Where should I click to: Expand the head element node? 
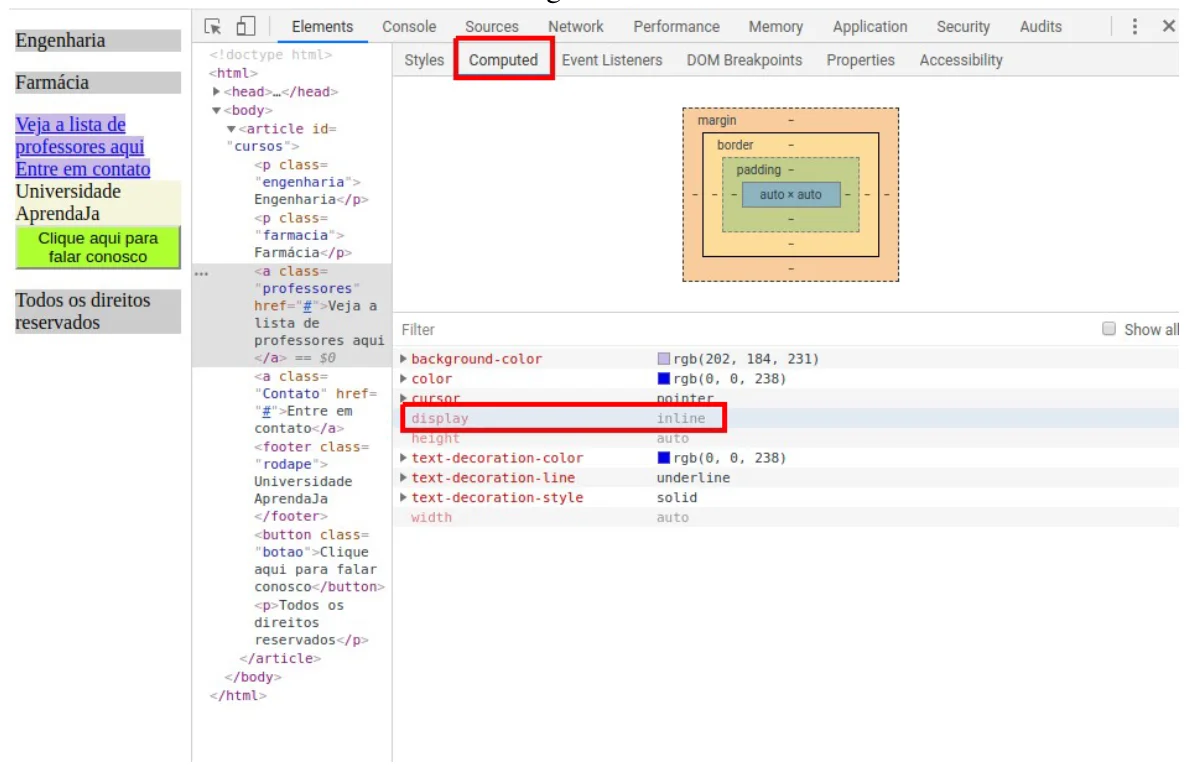pyautogui.click(x=216, y=92)
